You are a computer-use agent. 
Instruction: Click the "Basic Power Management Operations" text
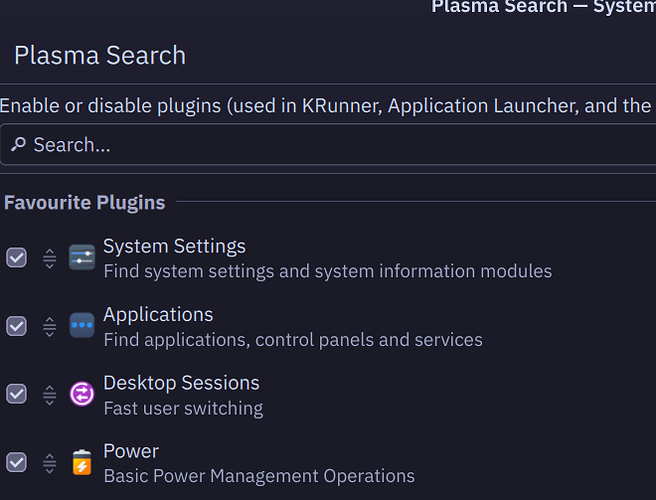click(x=259, y=476)
